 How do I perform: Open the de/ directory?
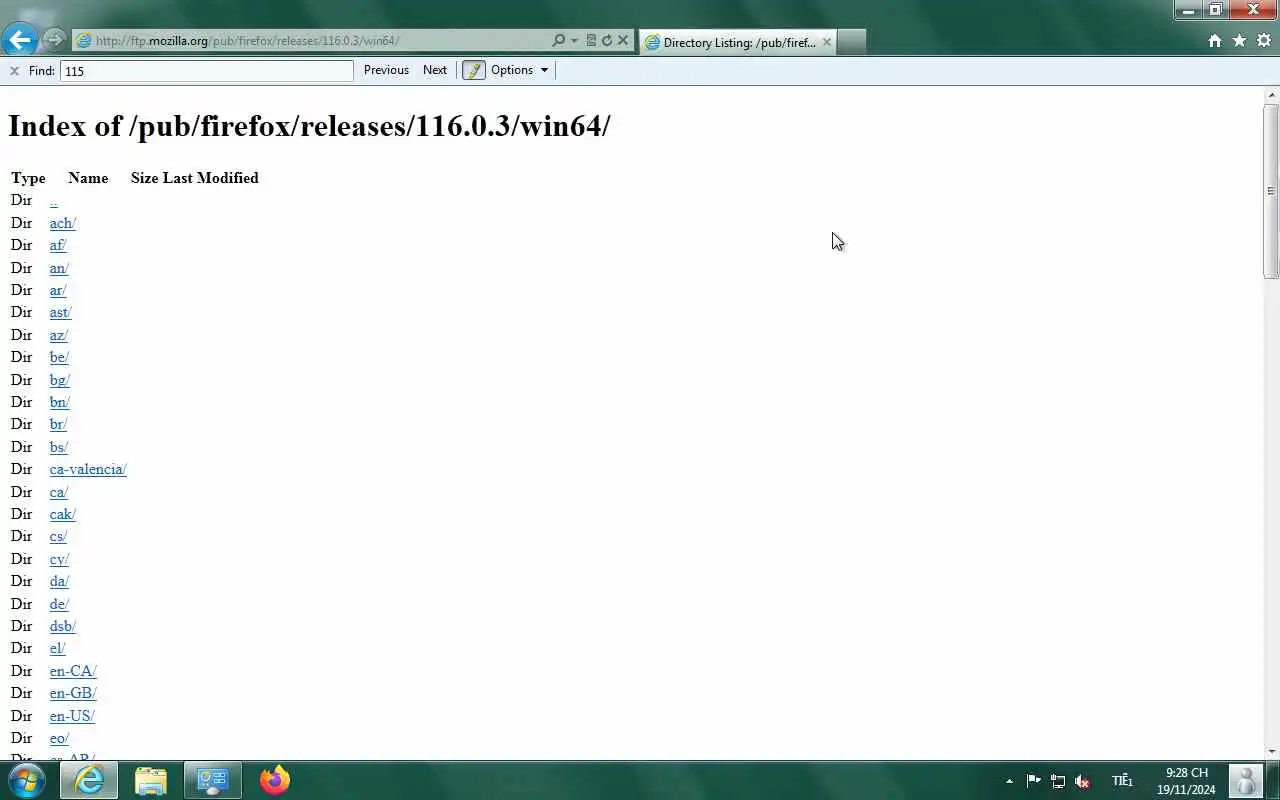[59, 604]
